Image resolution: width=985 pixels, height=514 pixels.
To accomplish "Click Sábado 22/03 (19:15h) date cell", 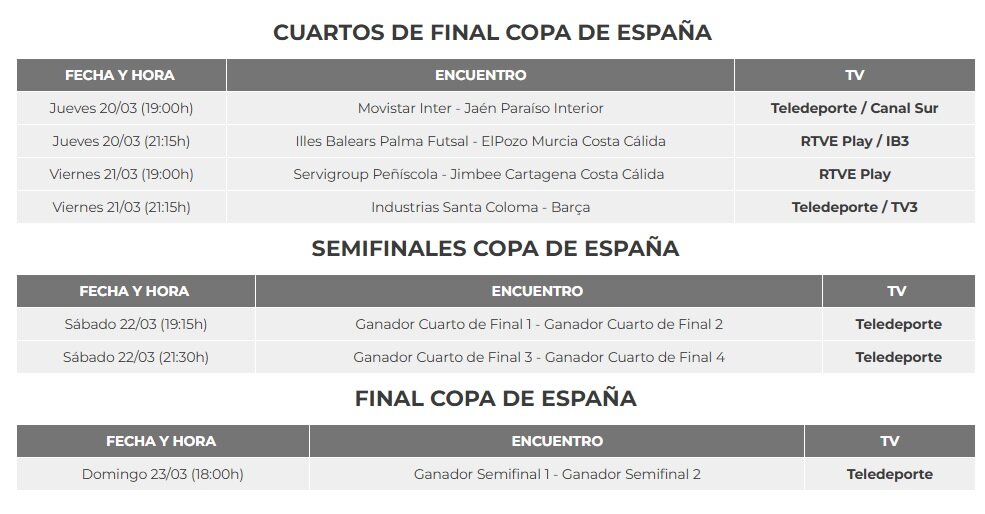I will tap(136, 324).
